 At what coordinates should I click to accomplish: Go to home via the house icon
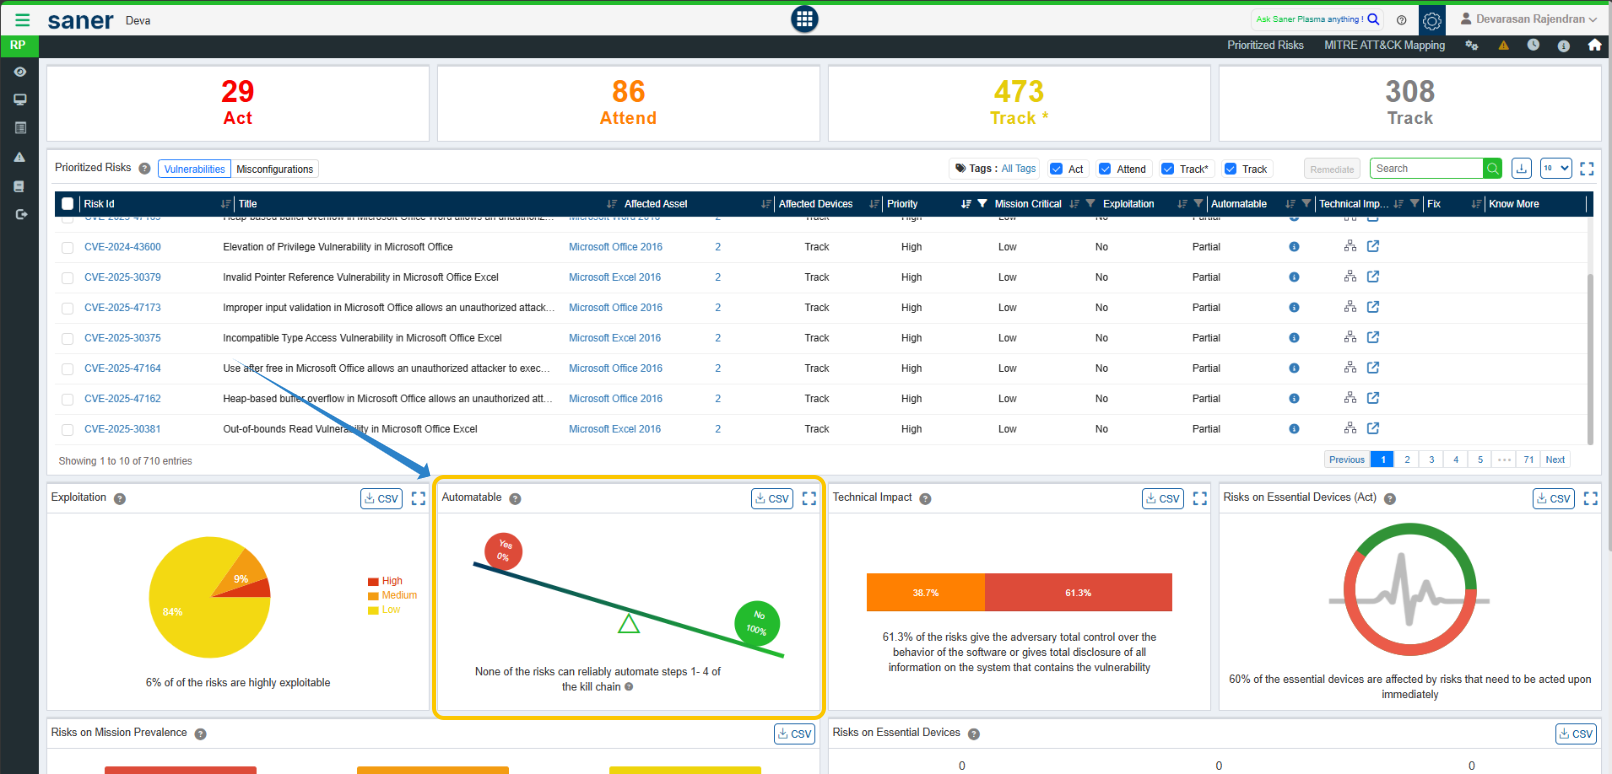coord(1594,45)
